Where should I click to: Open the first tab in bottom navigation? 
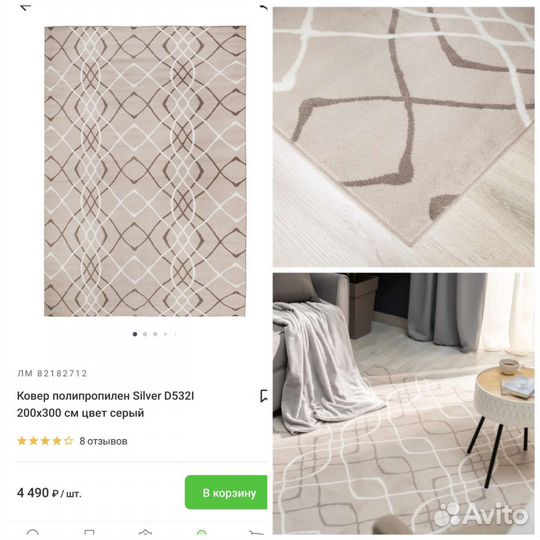coord(33,533)
